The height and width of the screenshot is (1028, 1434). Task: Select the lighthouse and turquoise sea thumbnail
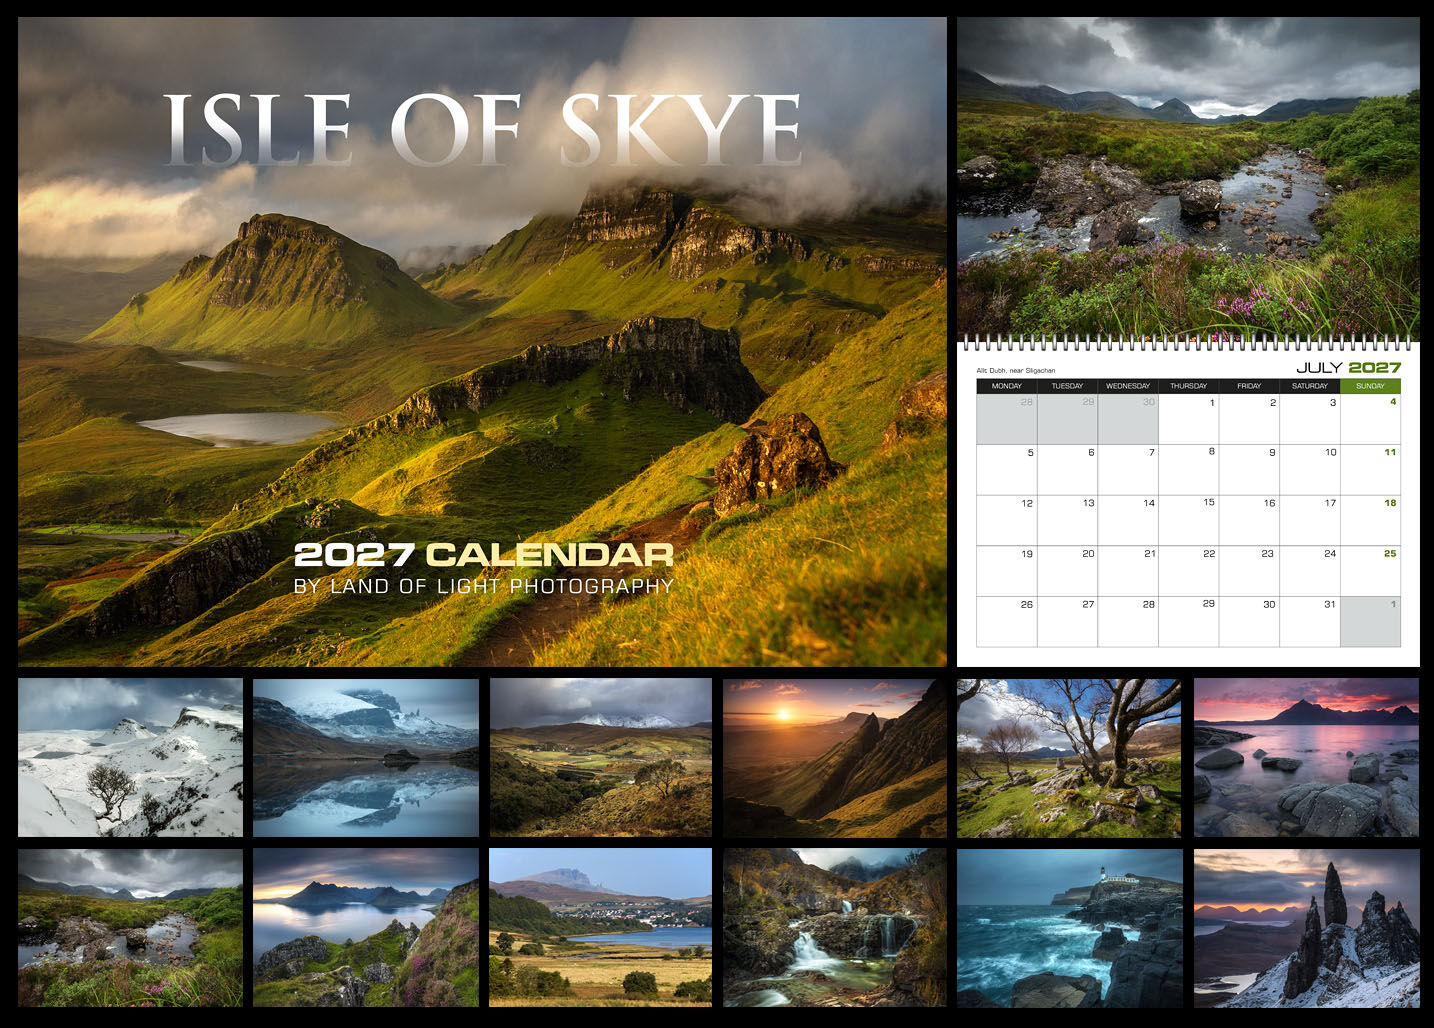tap(1069, 927)
